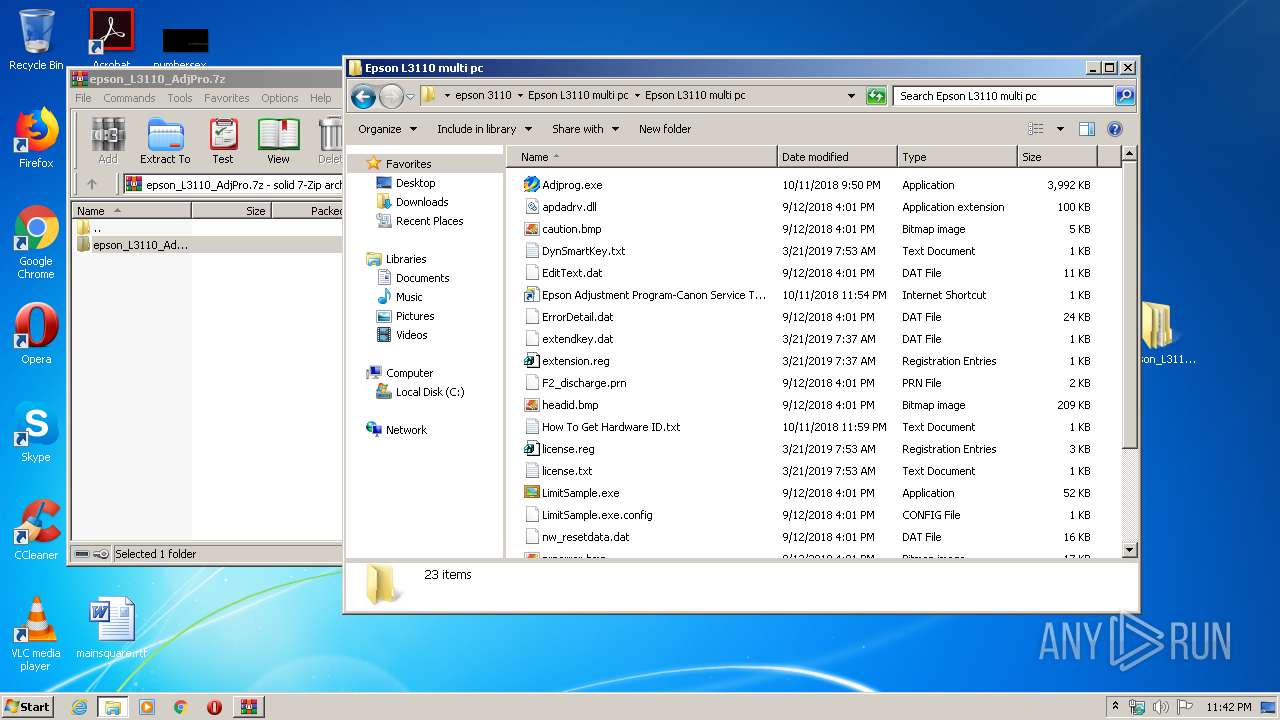Click the New folder button
Screen dimensions: 1280x720
(665, 129)
